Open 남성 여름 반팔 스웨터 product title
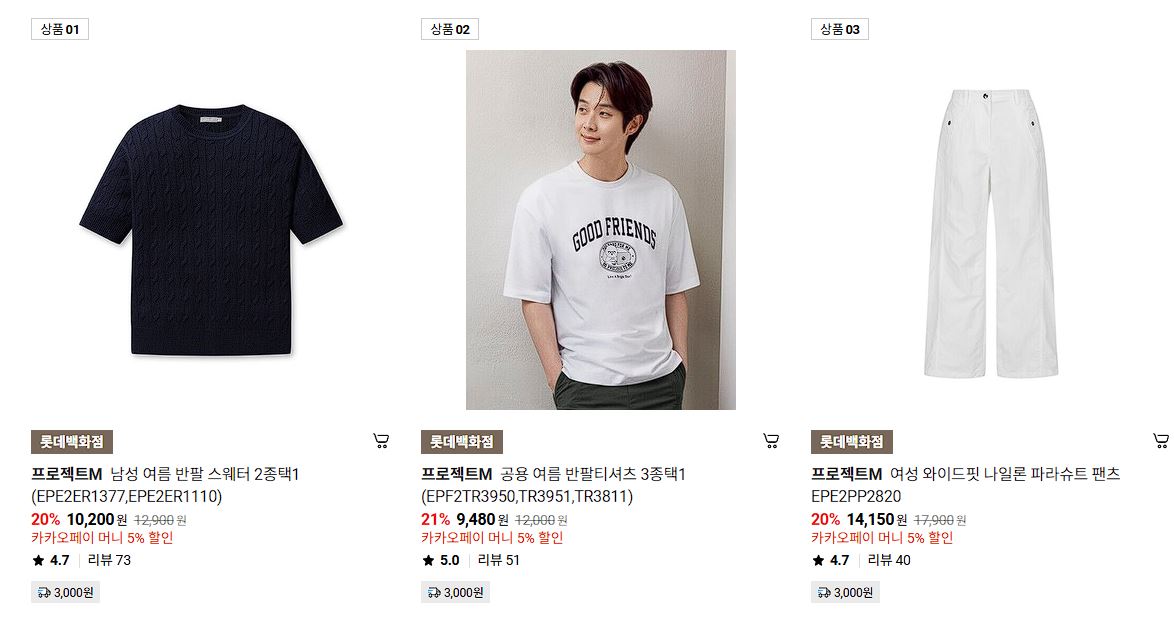 coord(165,485)
